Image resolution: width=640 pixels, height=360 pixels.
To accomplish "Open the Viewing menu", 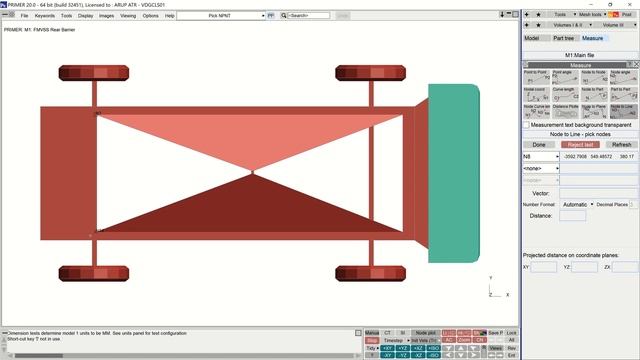I will (x=128, y=16).
